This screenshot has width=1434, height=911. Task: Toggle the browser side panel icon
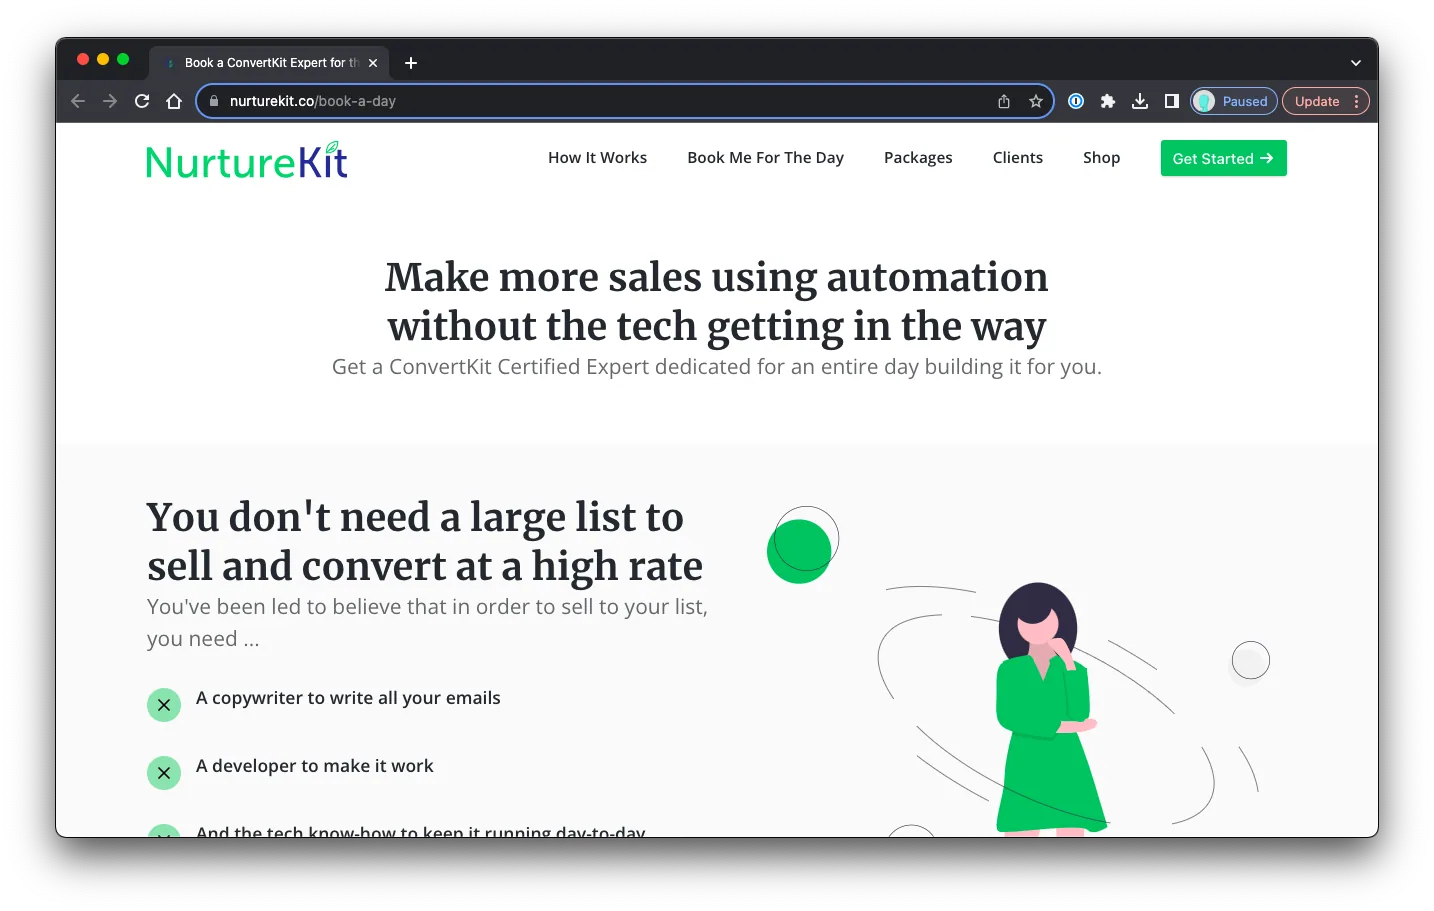tap(1172, 101)
